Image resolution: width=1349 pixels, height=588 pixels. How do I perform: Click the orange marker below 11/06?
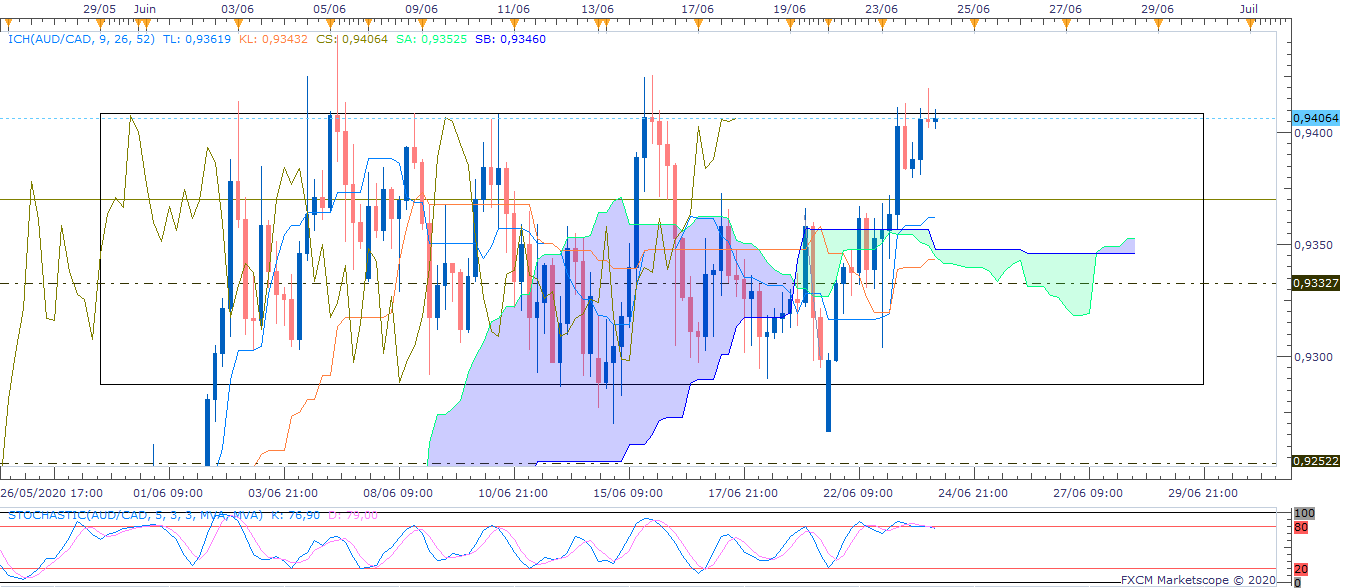[512, 21]
